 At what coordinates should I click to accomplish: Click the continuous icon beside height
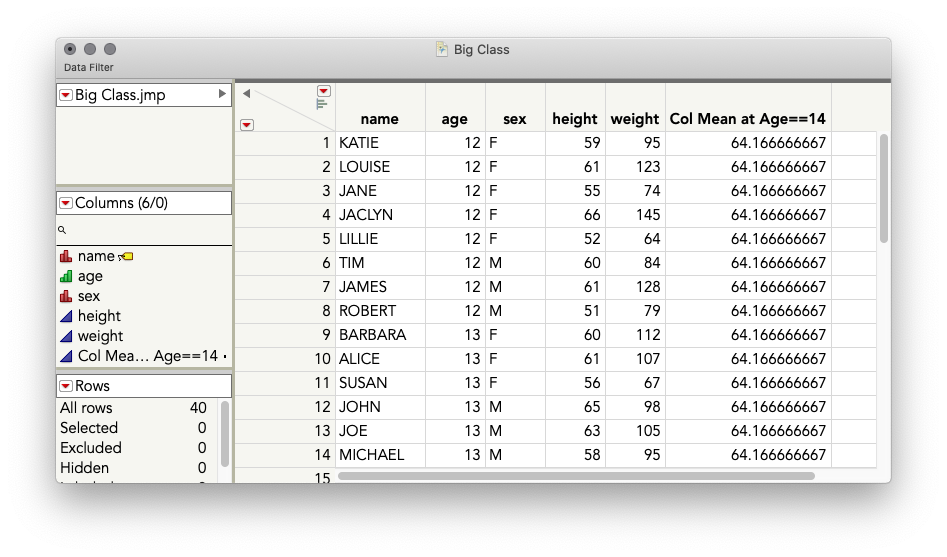click(x=66, y=317)
